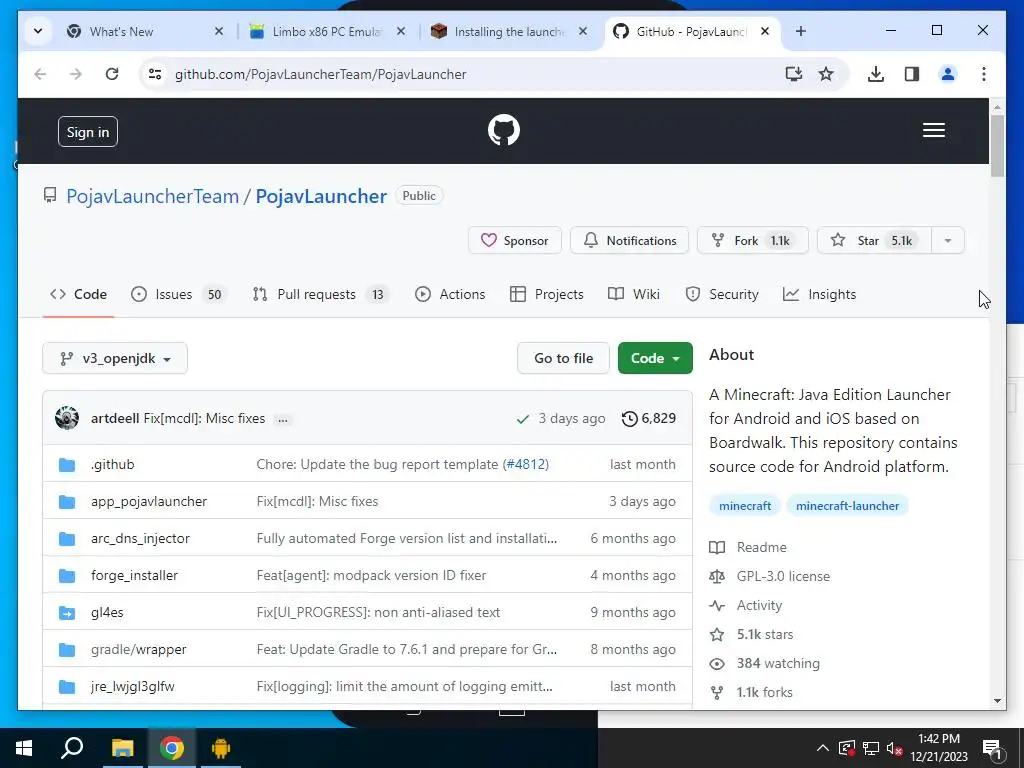
Task: Open the forge_installer folder
Action: [x=135, y=575]
